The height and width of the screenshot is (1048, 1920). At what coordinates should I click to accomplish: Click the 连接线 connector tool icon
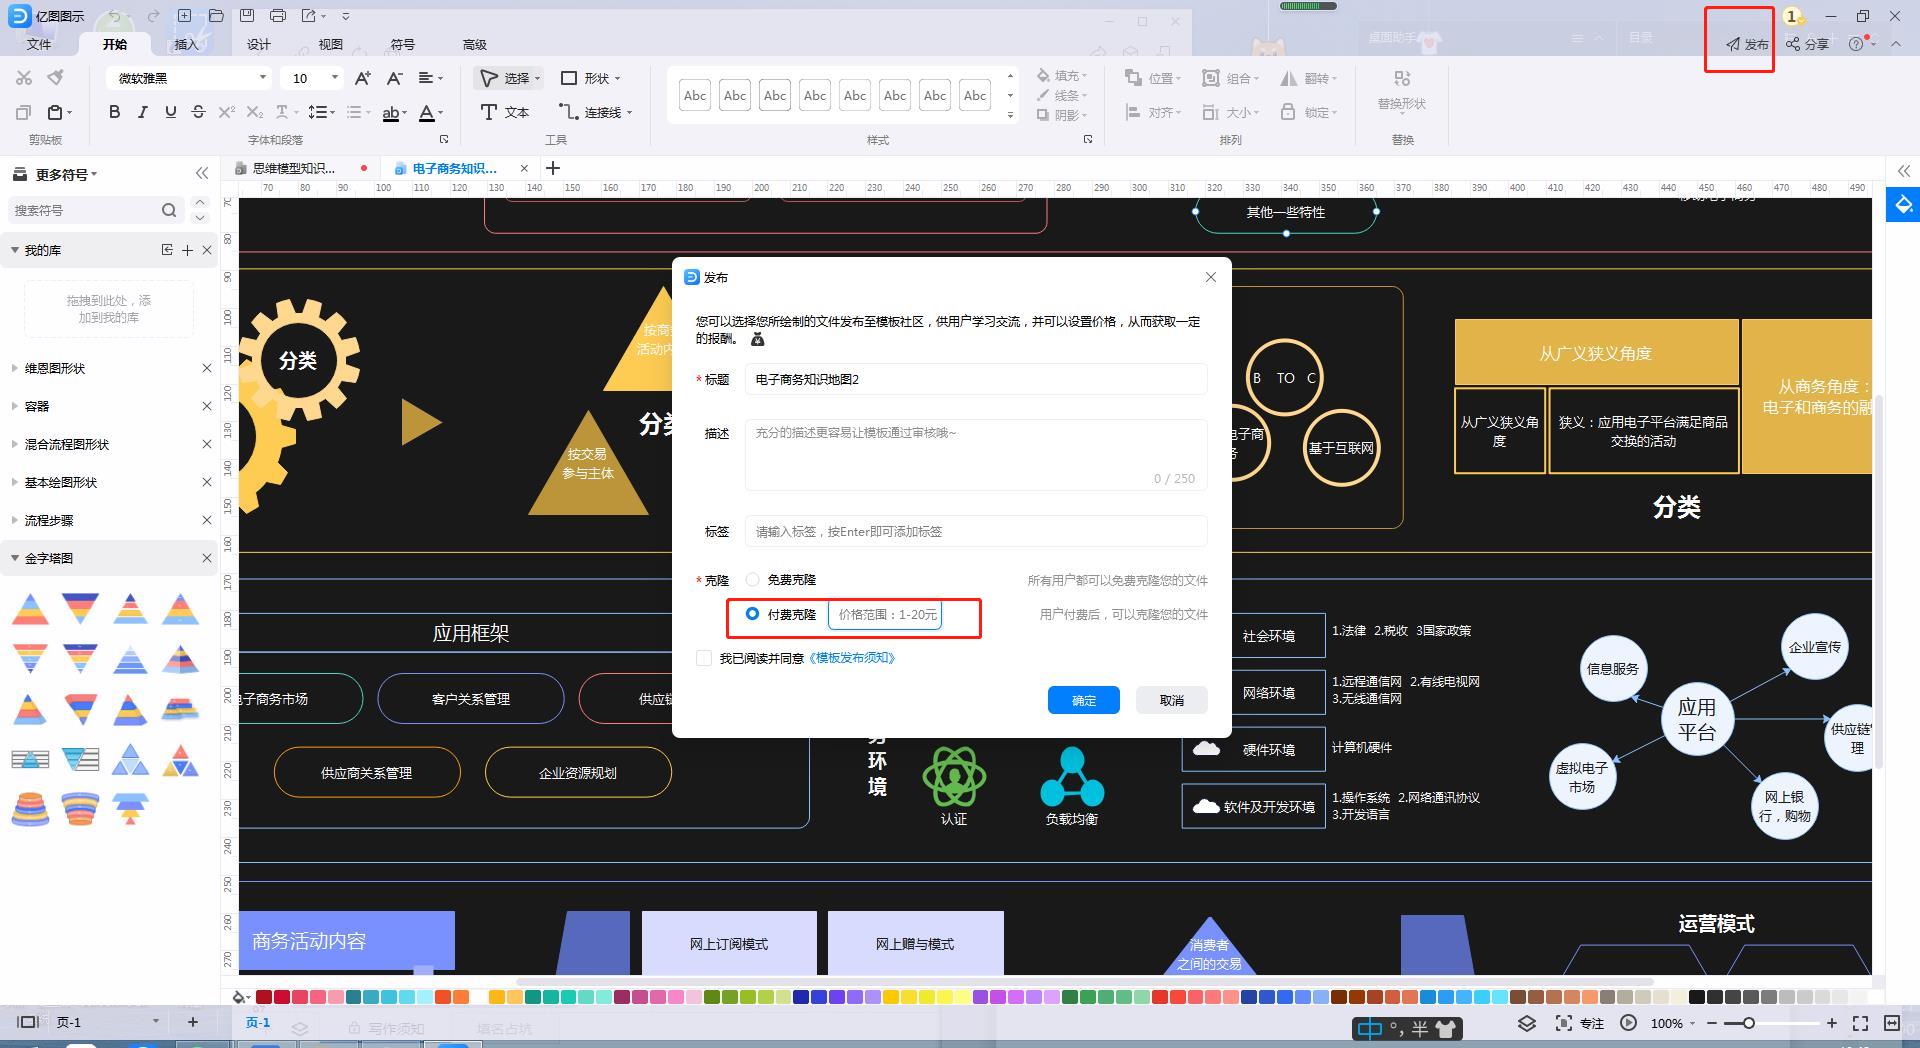coord(571,112)
